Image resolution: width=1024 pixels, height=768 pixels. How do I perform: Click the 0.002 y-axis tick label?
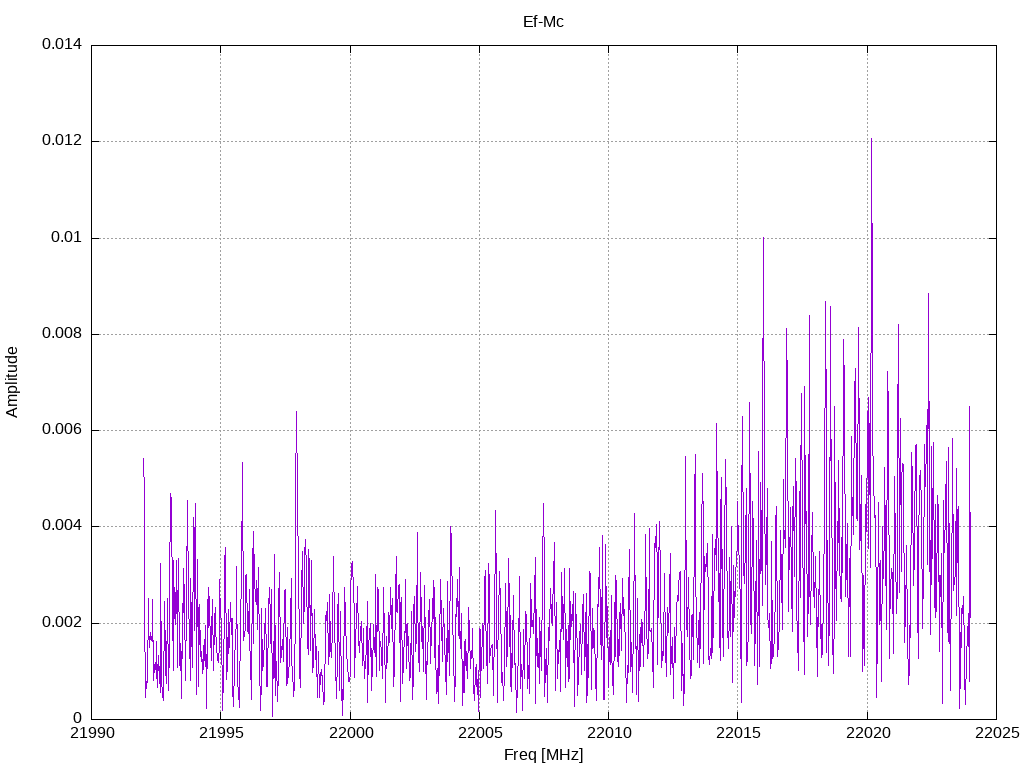click(x=61, y=623)
